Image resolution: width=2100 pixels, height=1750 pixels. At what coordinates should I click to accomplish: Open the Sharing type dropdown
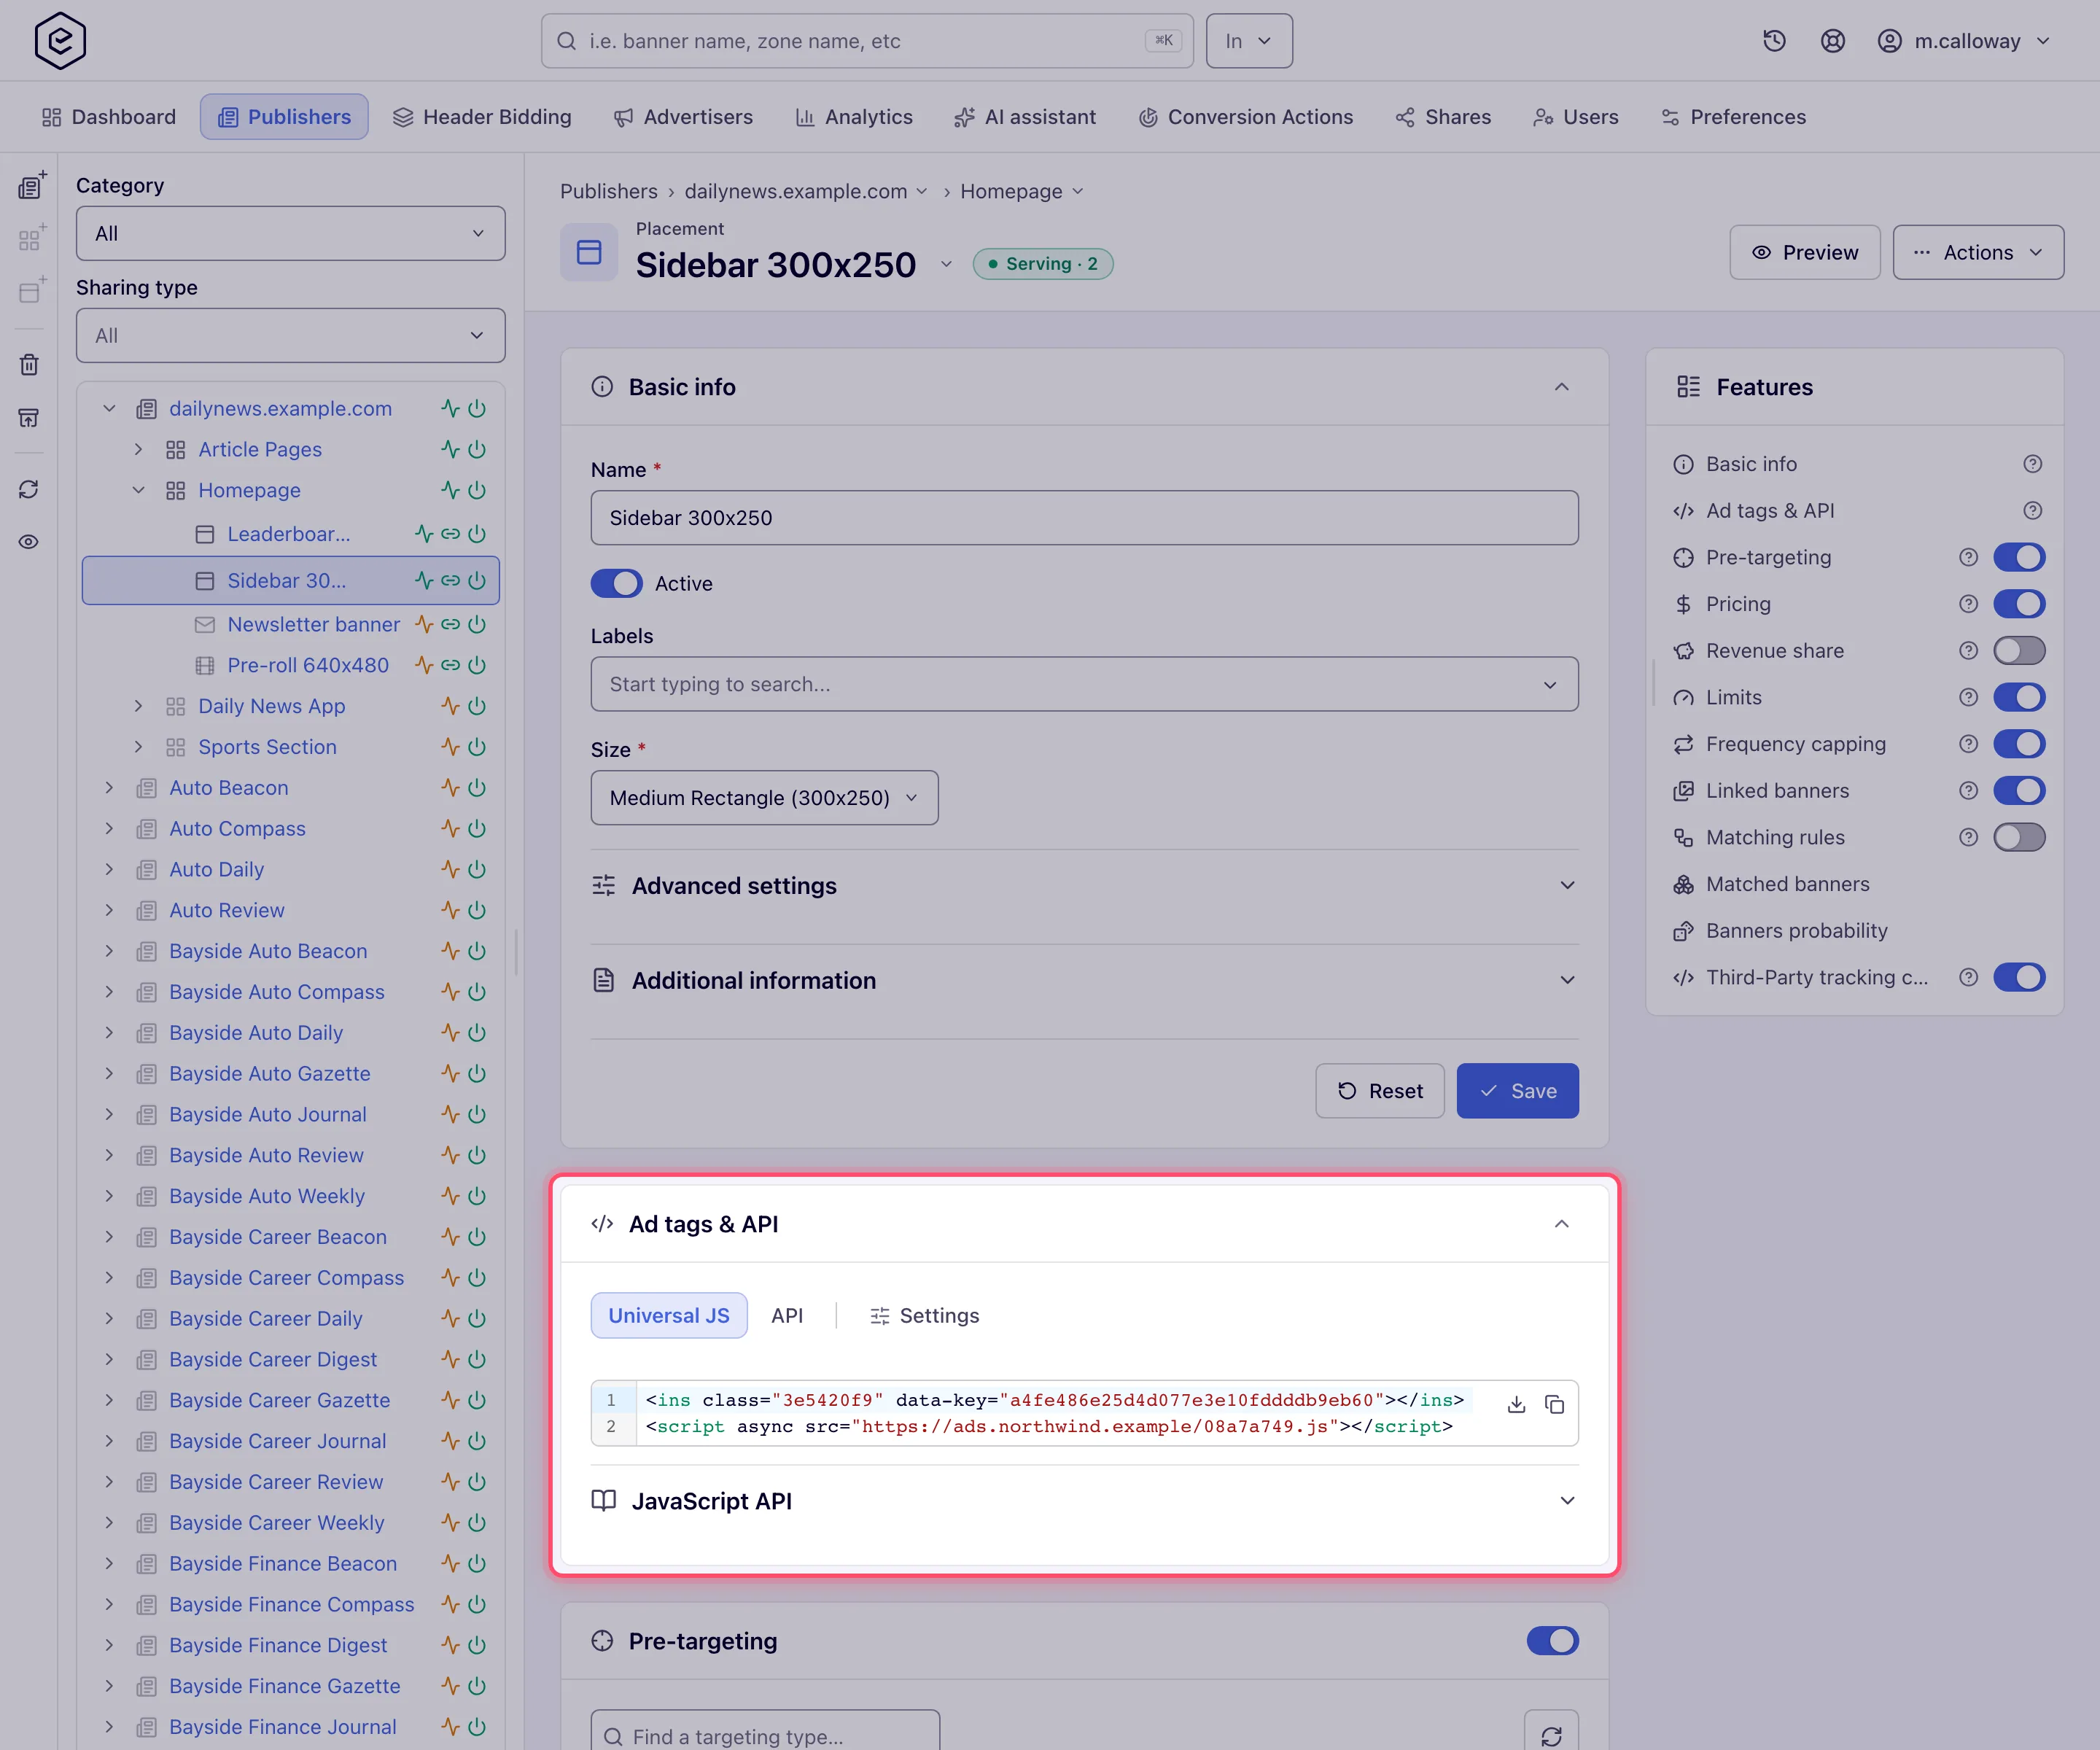point(290,335)
